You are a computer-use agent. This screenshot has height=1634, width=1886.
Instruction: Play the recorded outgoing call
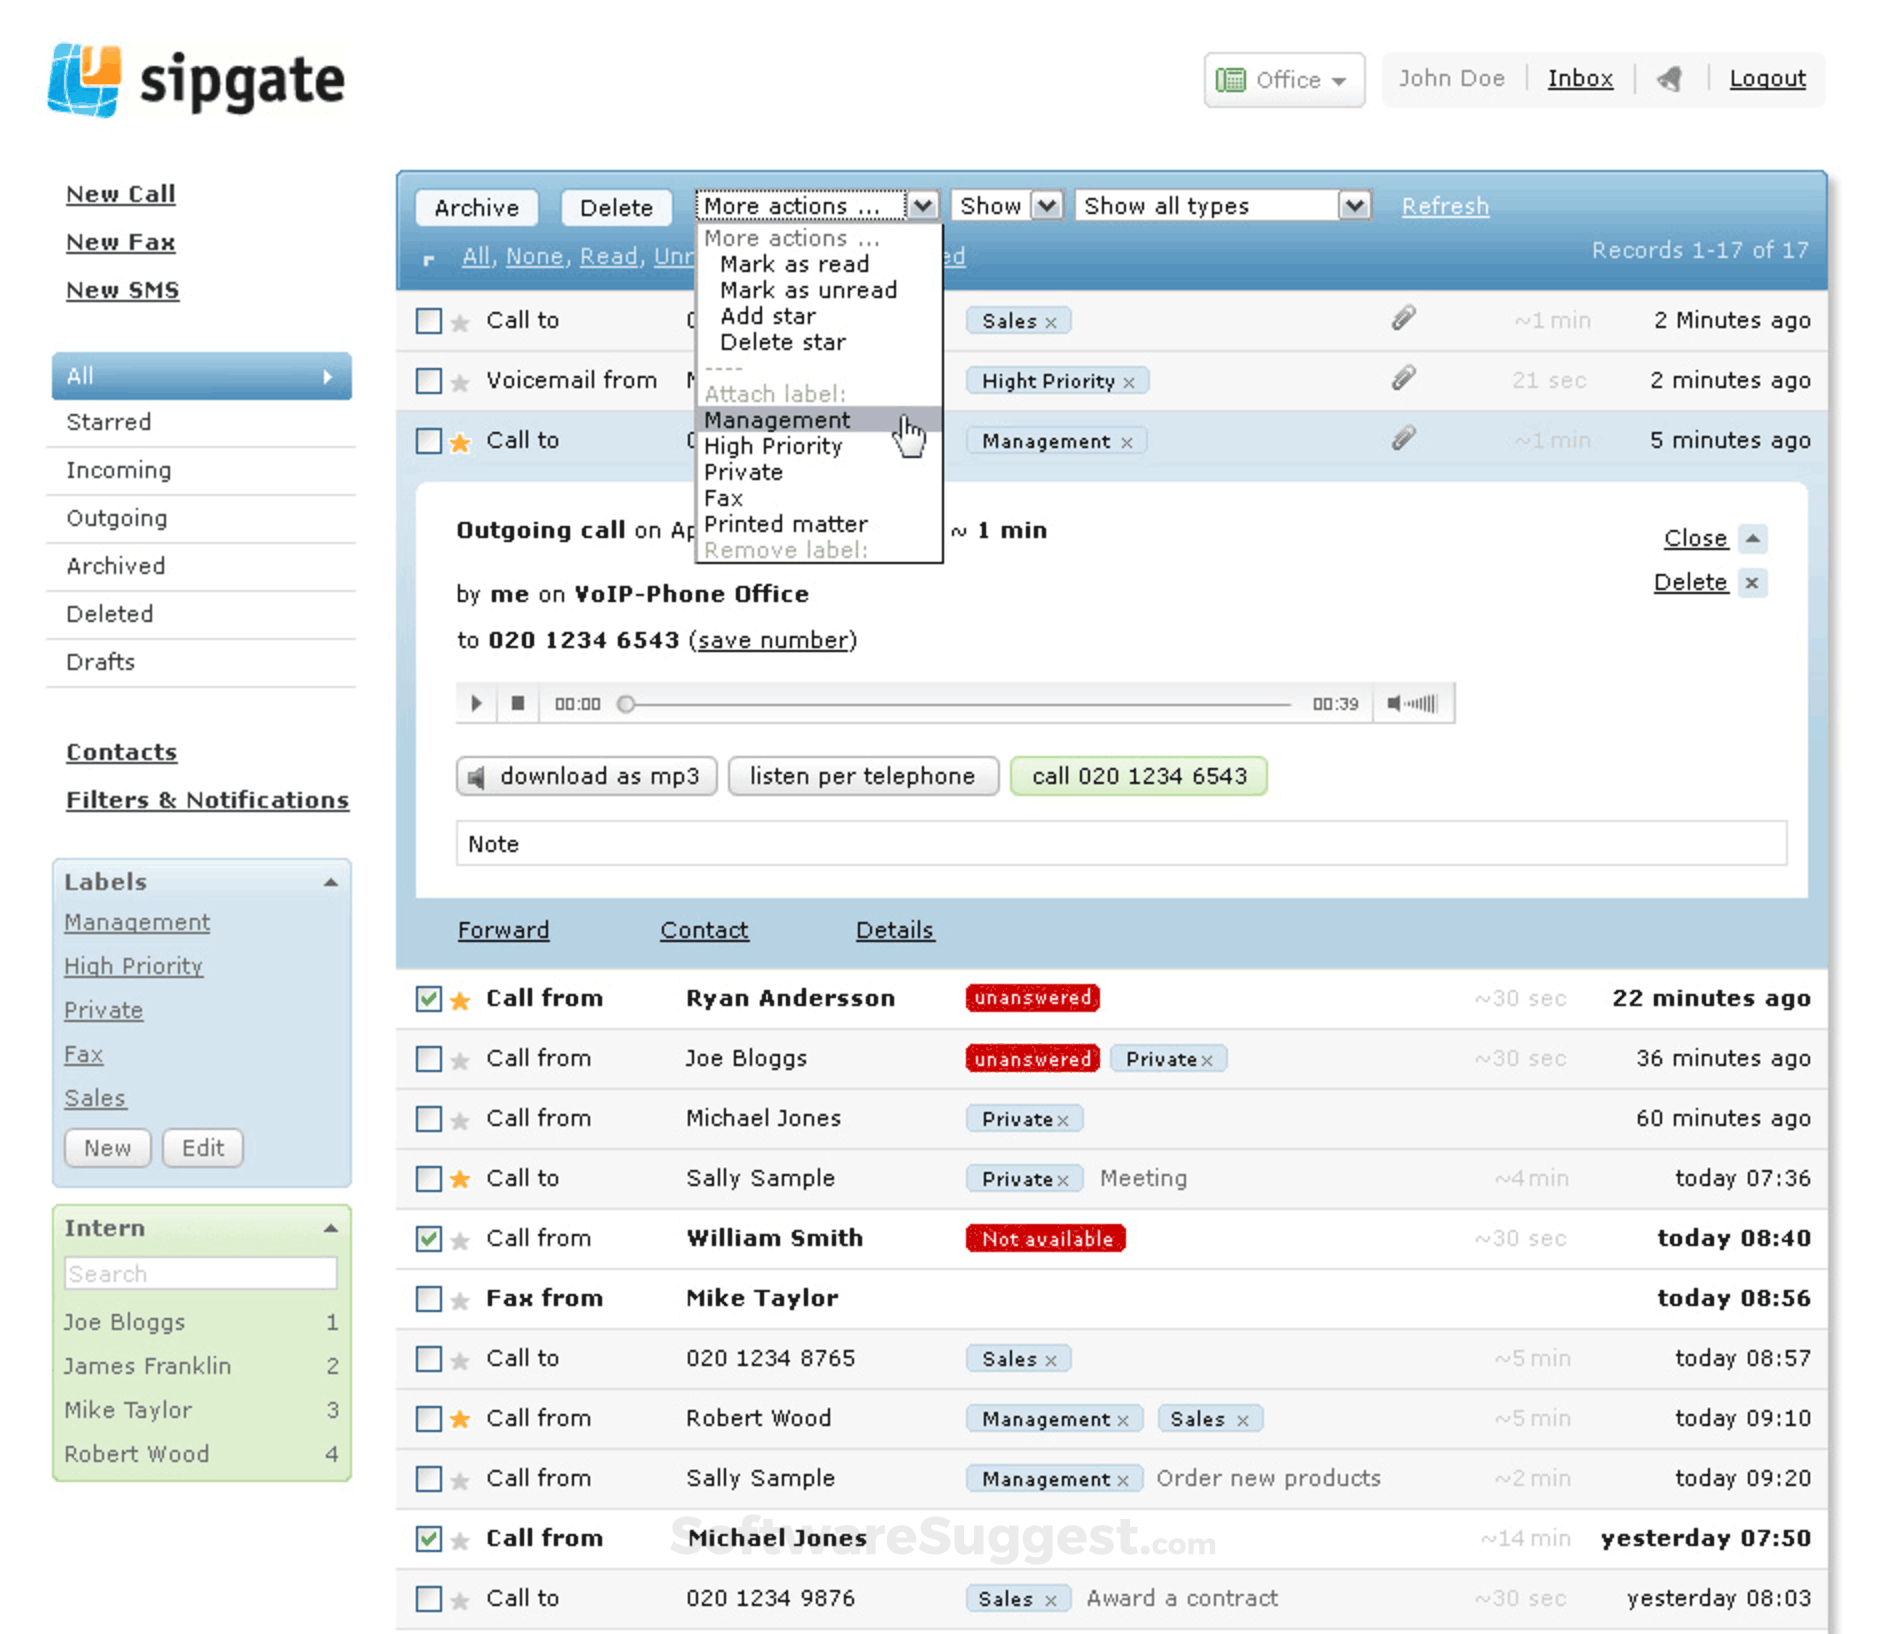[x=475, y=703]
